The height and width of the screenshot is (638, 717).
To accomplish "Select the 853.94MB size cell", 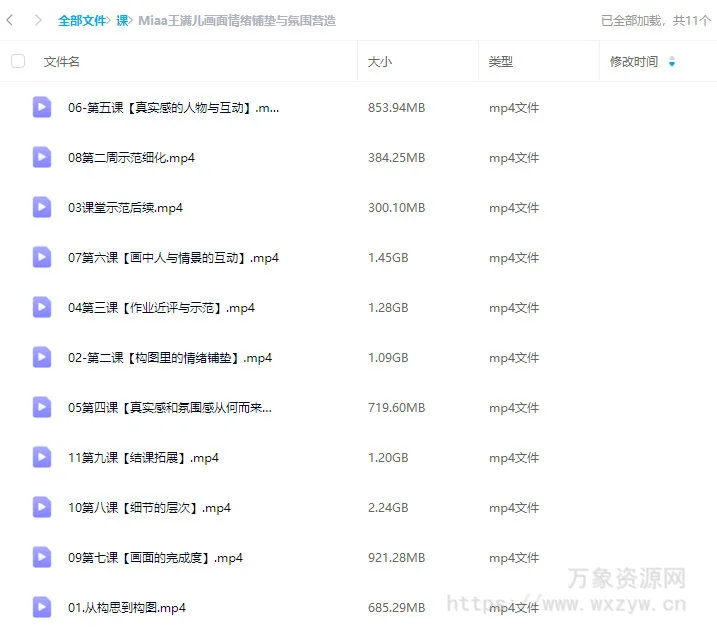I will pos(396,107).
